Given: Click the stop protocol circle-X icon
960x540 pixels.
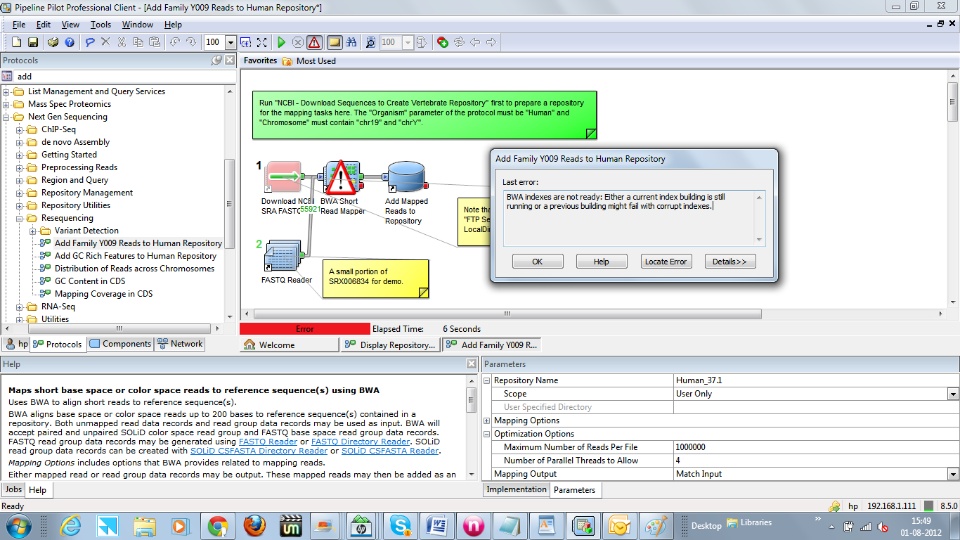Looking at the screenshot, I should 298,42.
